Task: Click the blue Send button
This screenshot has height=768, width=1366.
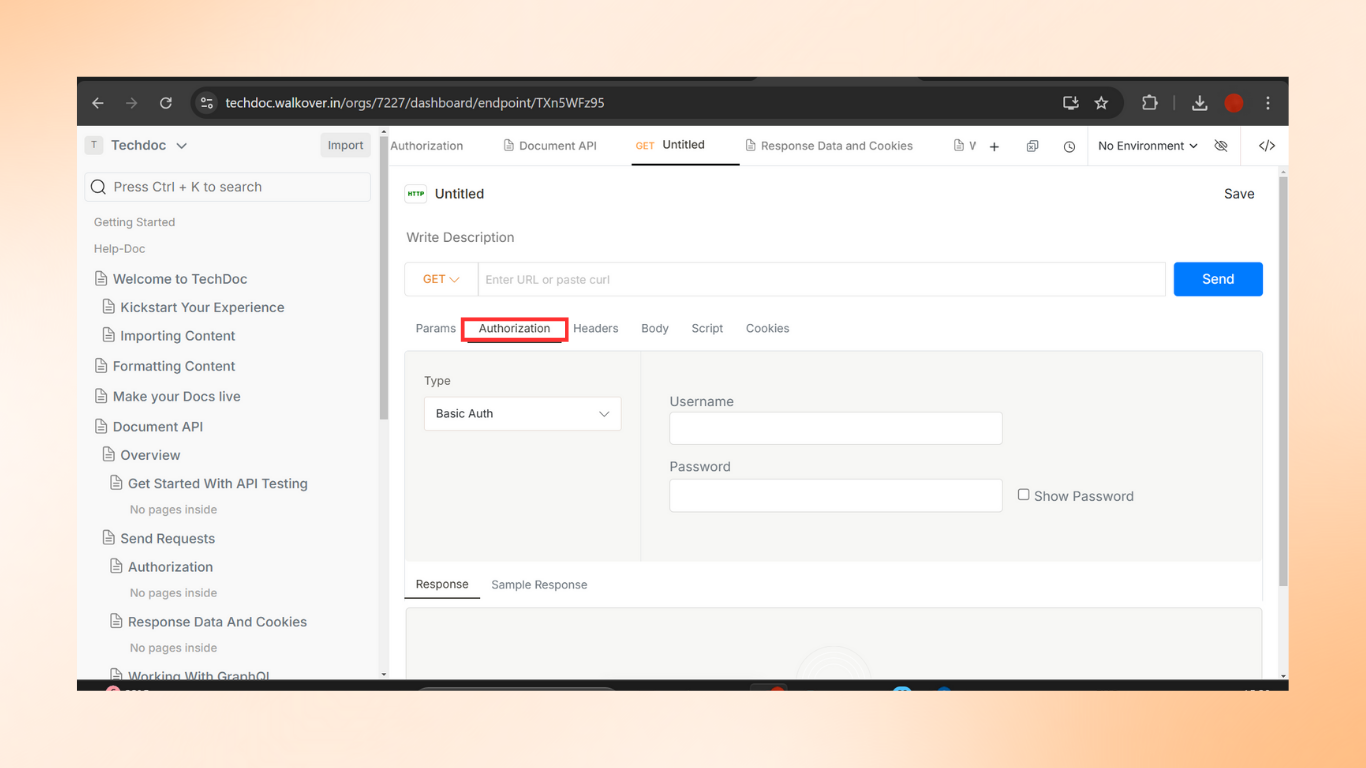Action: coord(1218,279)
